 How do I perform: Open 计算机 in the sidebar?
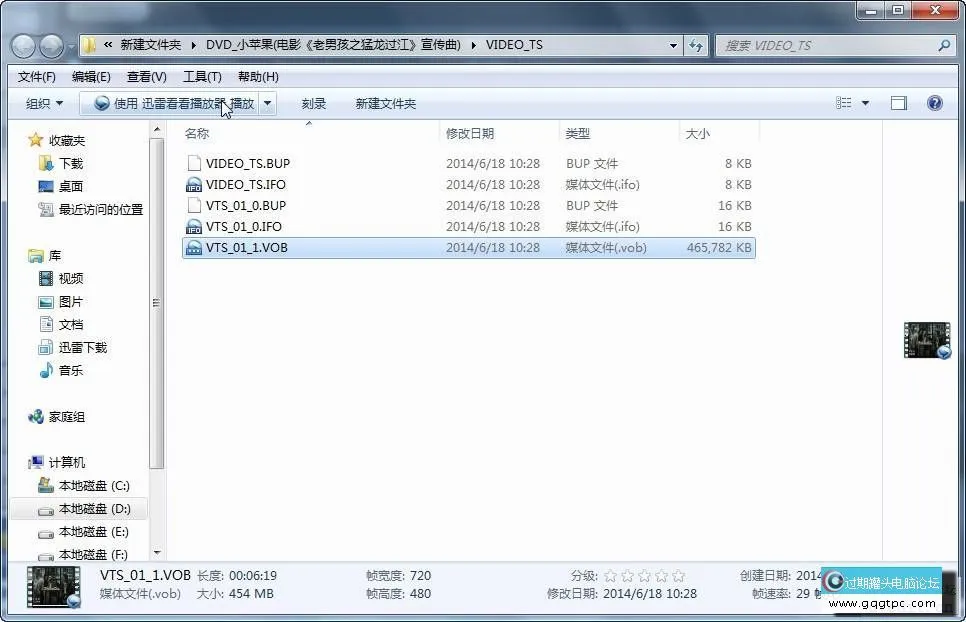point(68,461)
